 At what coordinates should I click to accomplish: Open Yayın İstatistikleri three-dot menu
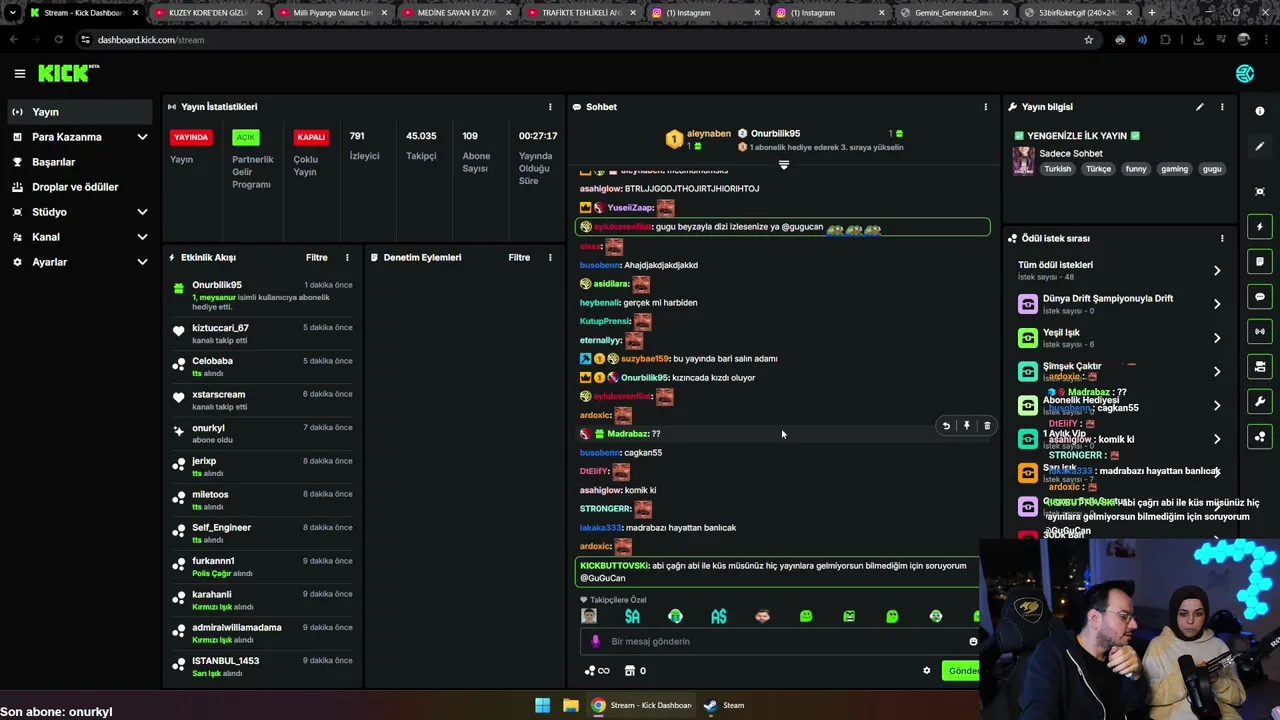(x=550, y=107)
